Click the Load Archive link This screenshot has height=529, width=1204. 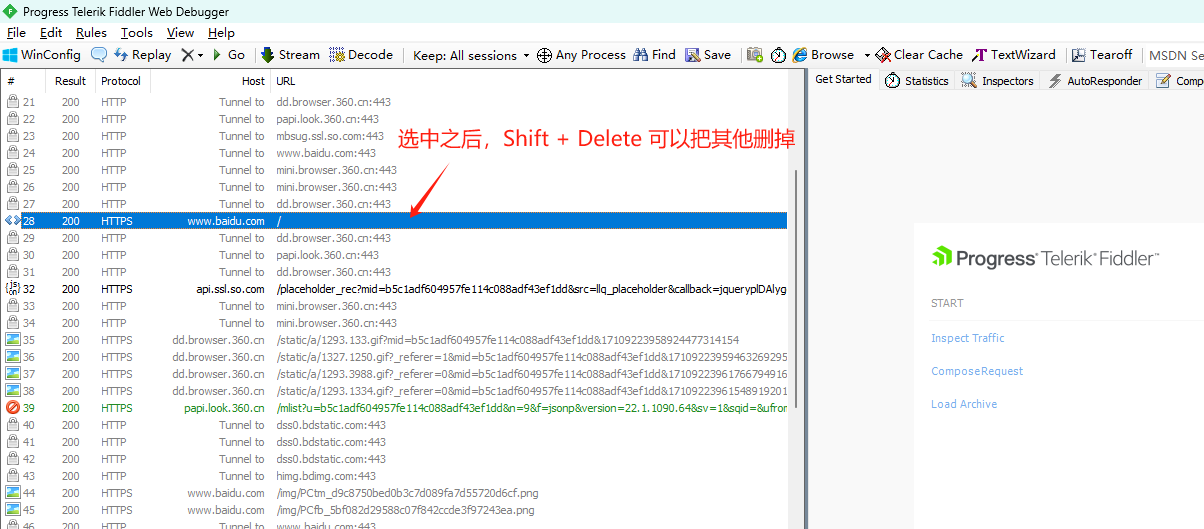tap(964, 404)
